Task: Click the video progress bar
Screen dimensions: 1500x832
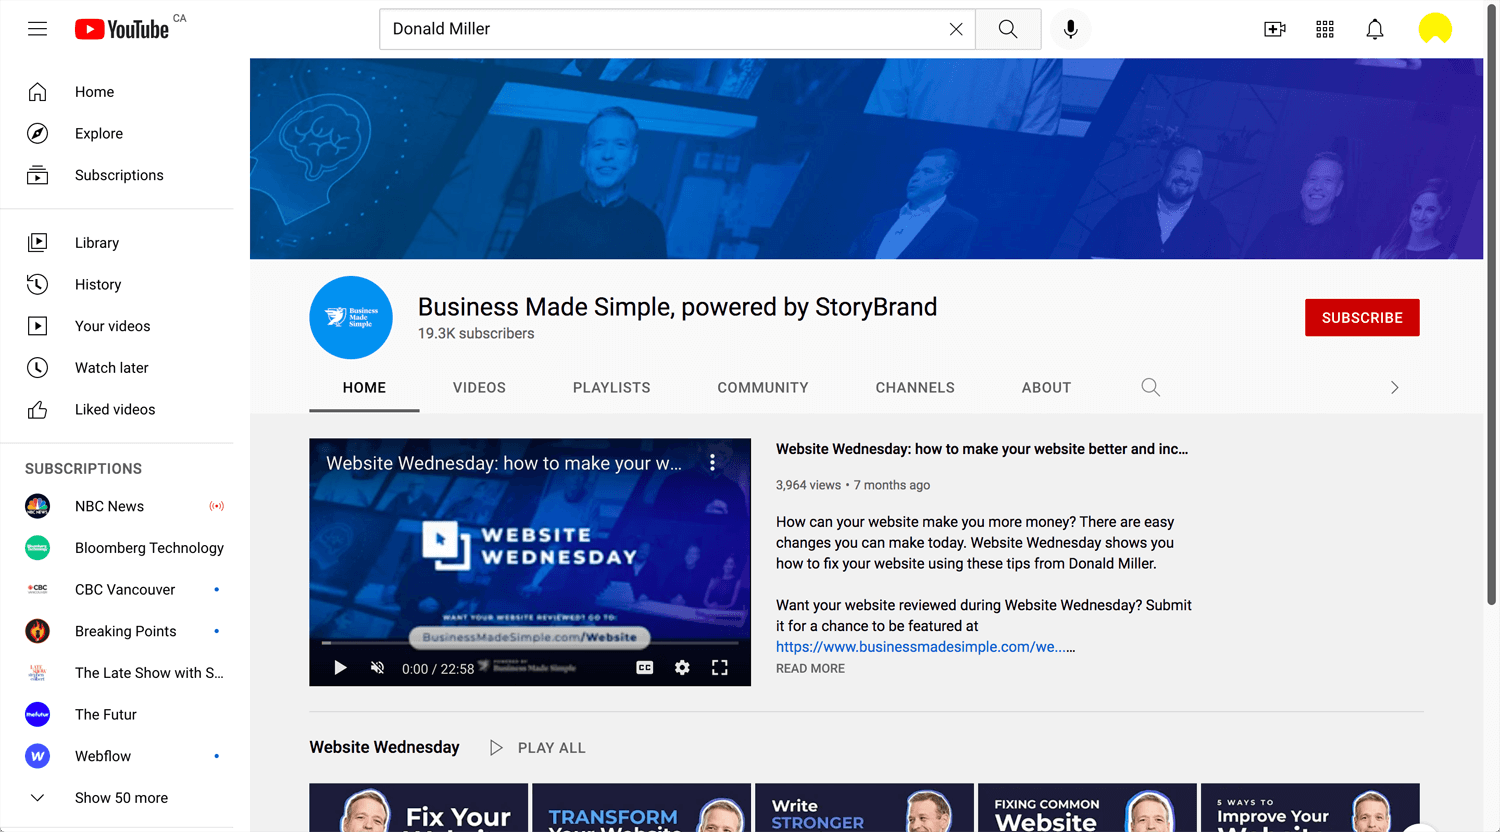Action: [x=530, y=643]
